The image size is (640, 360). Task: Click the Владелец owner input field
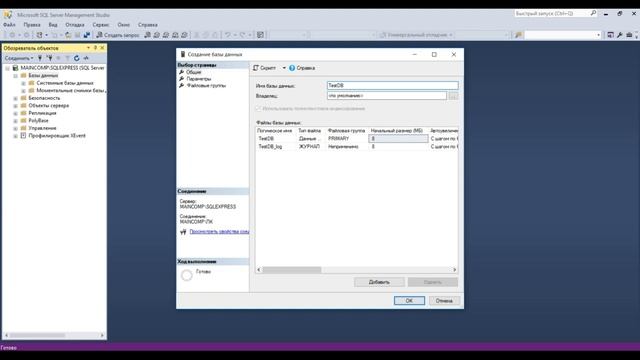pos(387,96)
